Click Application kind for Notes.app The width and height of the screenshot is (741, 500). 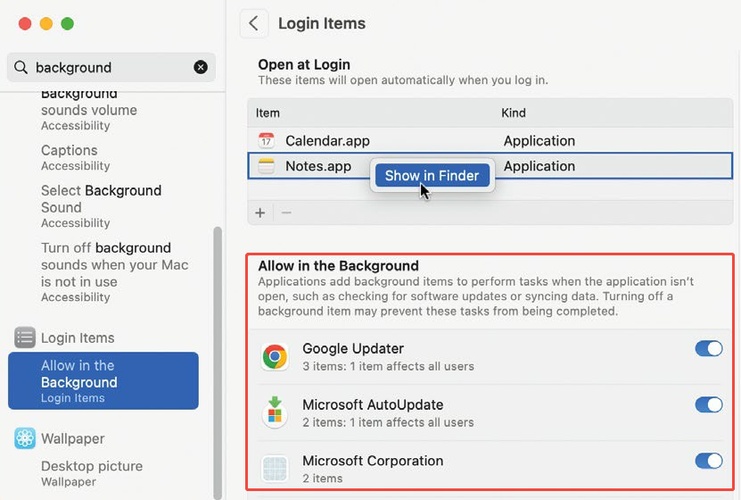coord(539,166)
